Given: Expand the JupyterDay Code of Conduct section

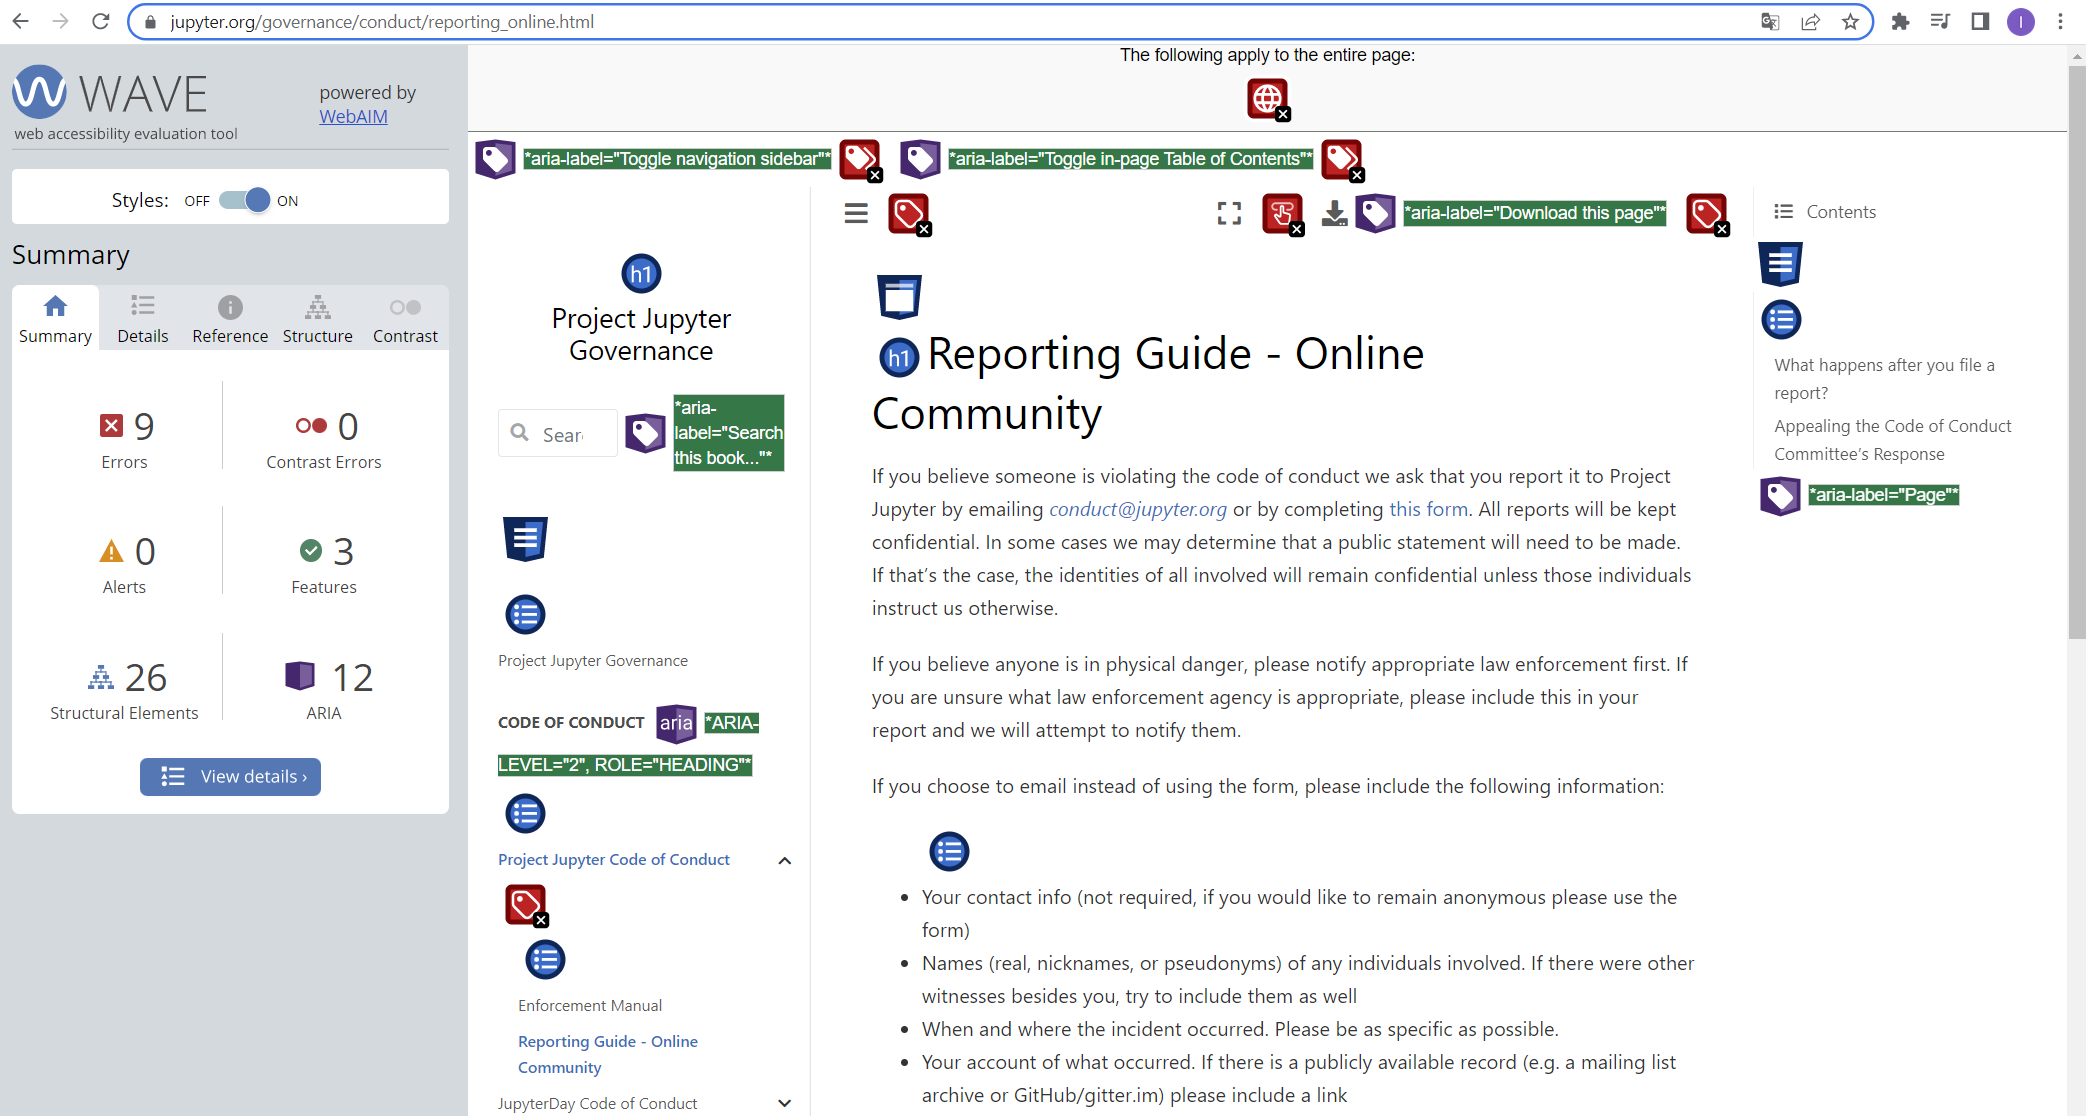Looking at the screenshot, I should [785, 1103].
